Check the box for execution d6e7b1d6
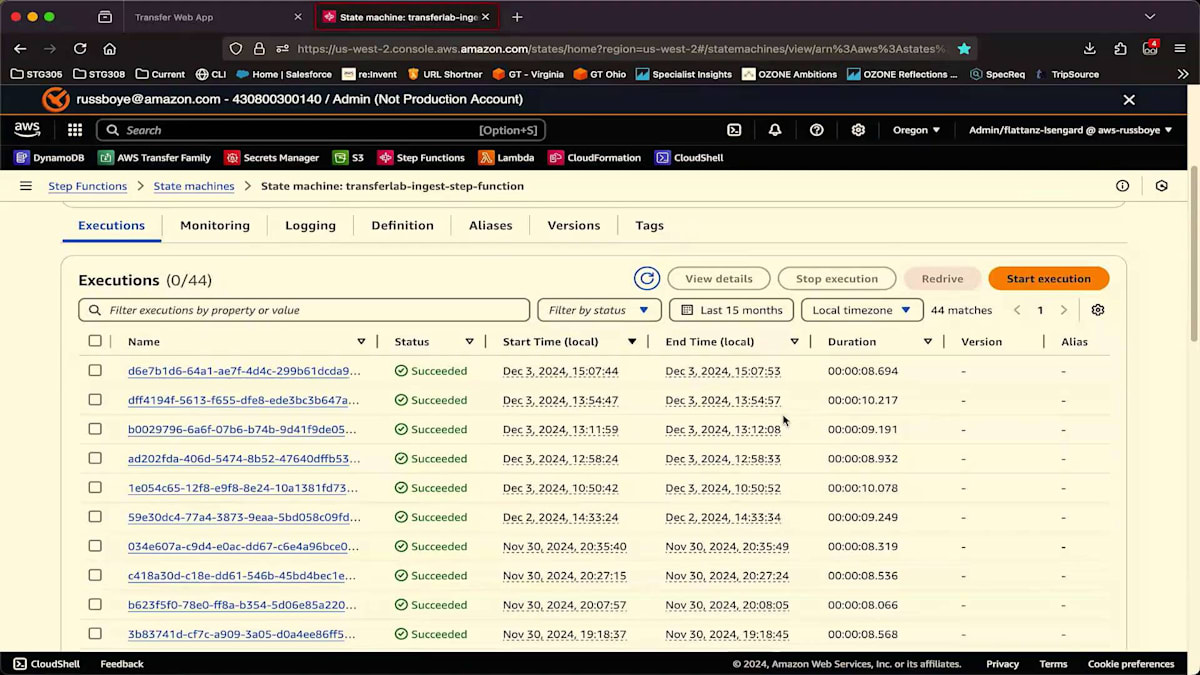1200x675 pixels. pyautogui.click(x=95, y=370)
